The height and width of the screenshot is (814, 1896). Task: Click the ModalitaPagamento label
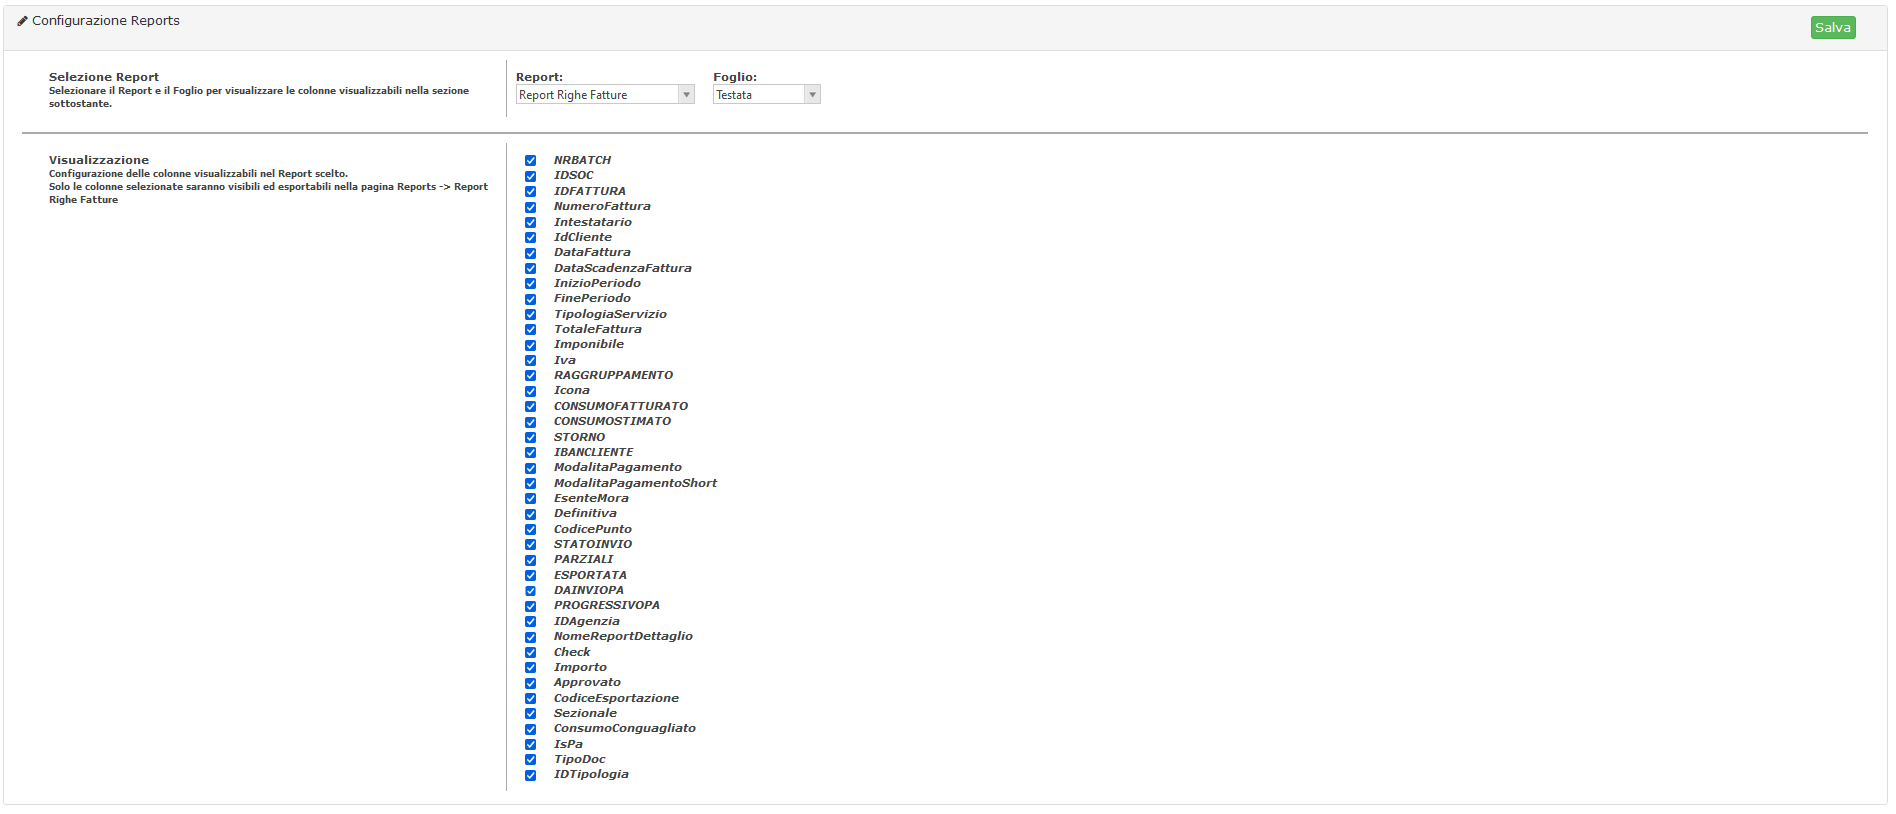click(618, 467)
